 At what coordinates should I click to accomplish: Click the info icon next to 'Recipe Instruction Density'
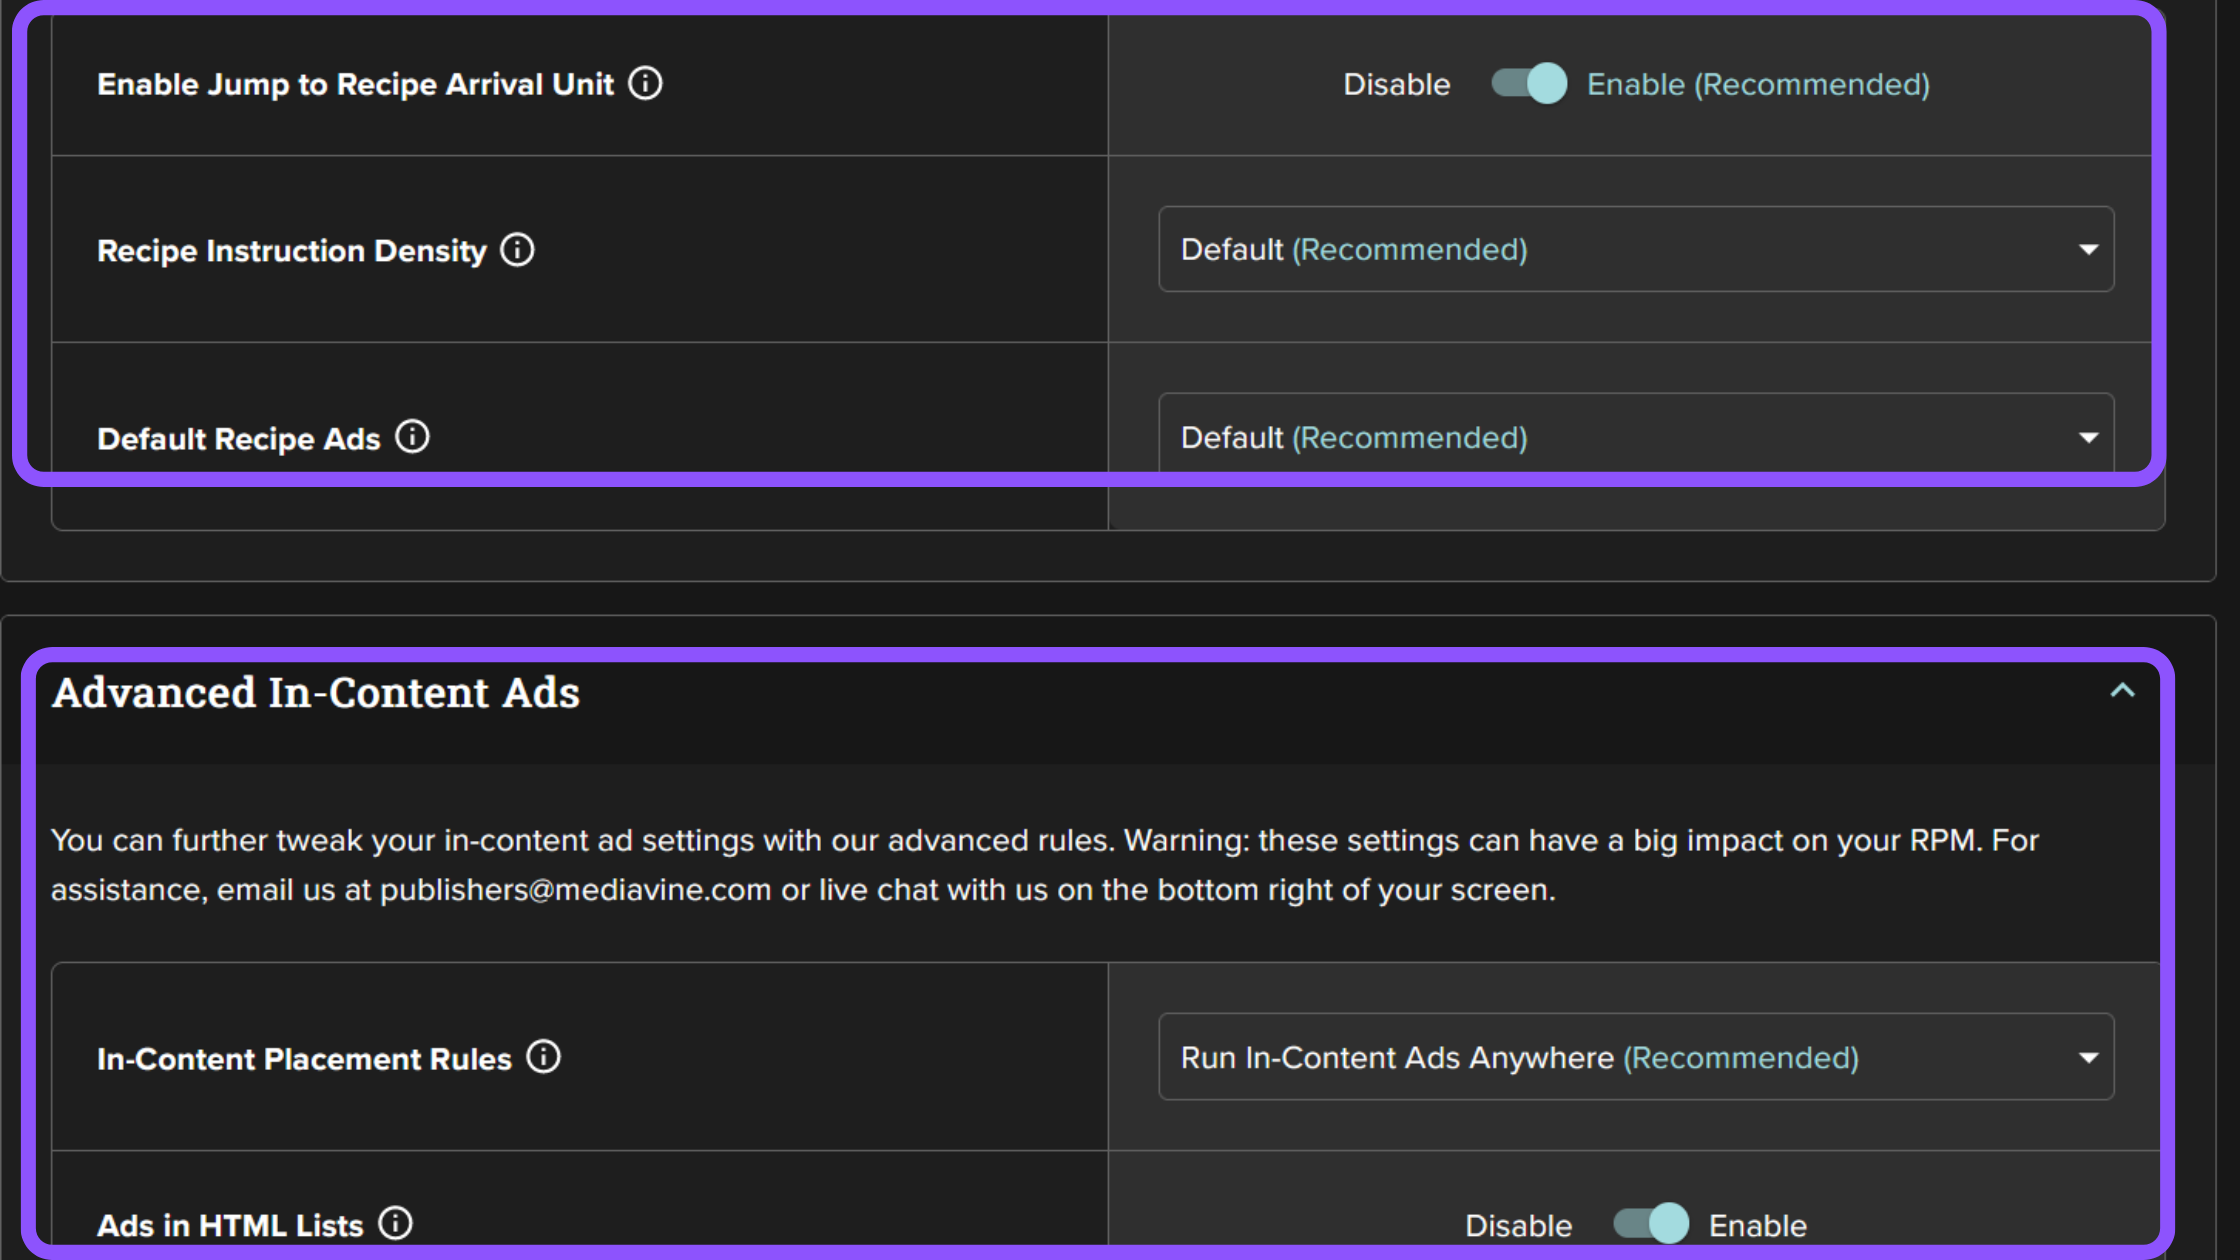click(x=518, y=249)
